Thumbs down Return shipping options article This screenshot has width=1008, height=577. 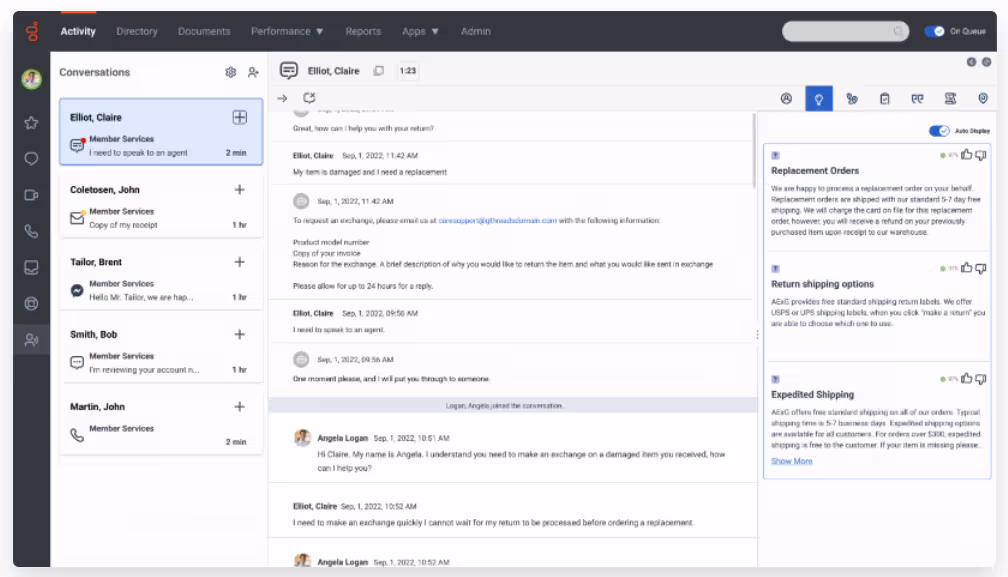click(x=981, y=269)
